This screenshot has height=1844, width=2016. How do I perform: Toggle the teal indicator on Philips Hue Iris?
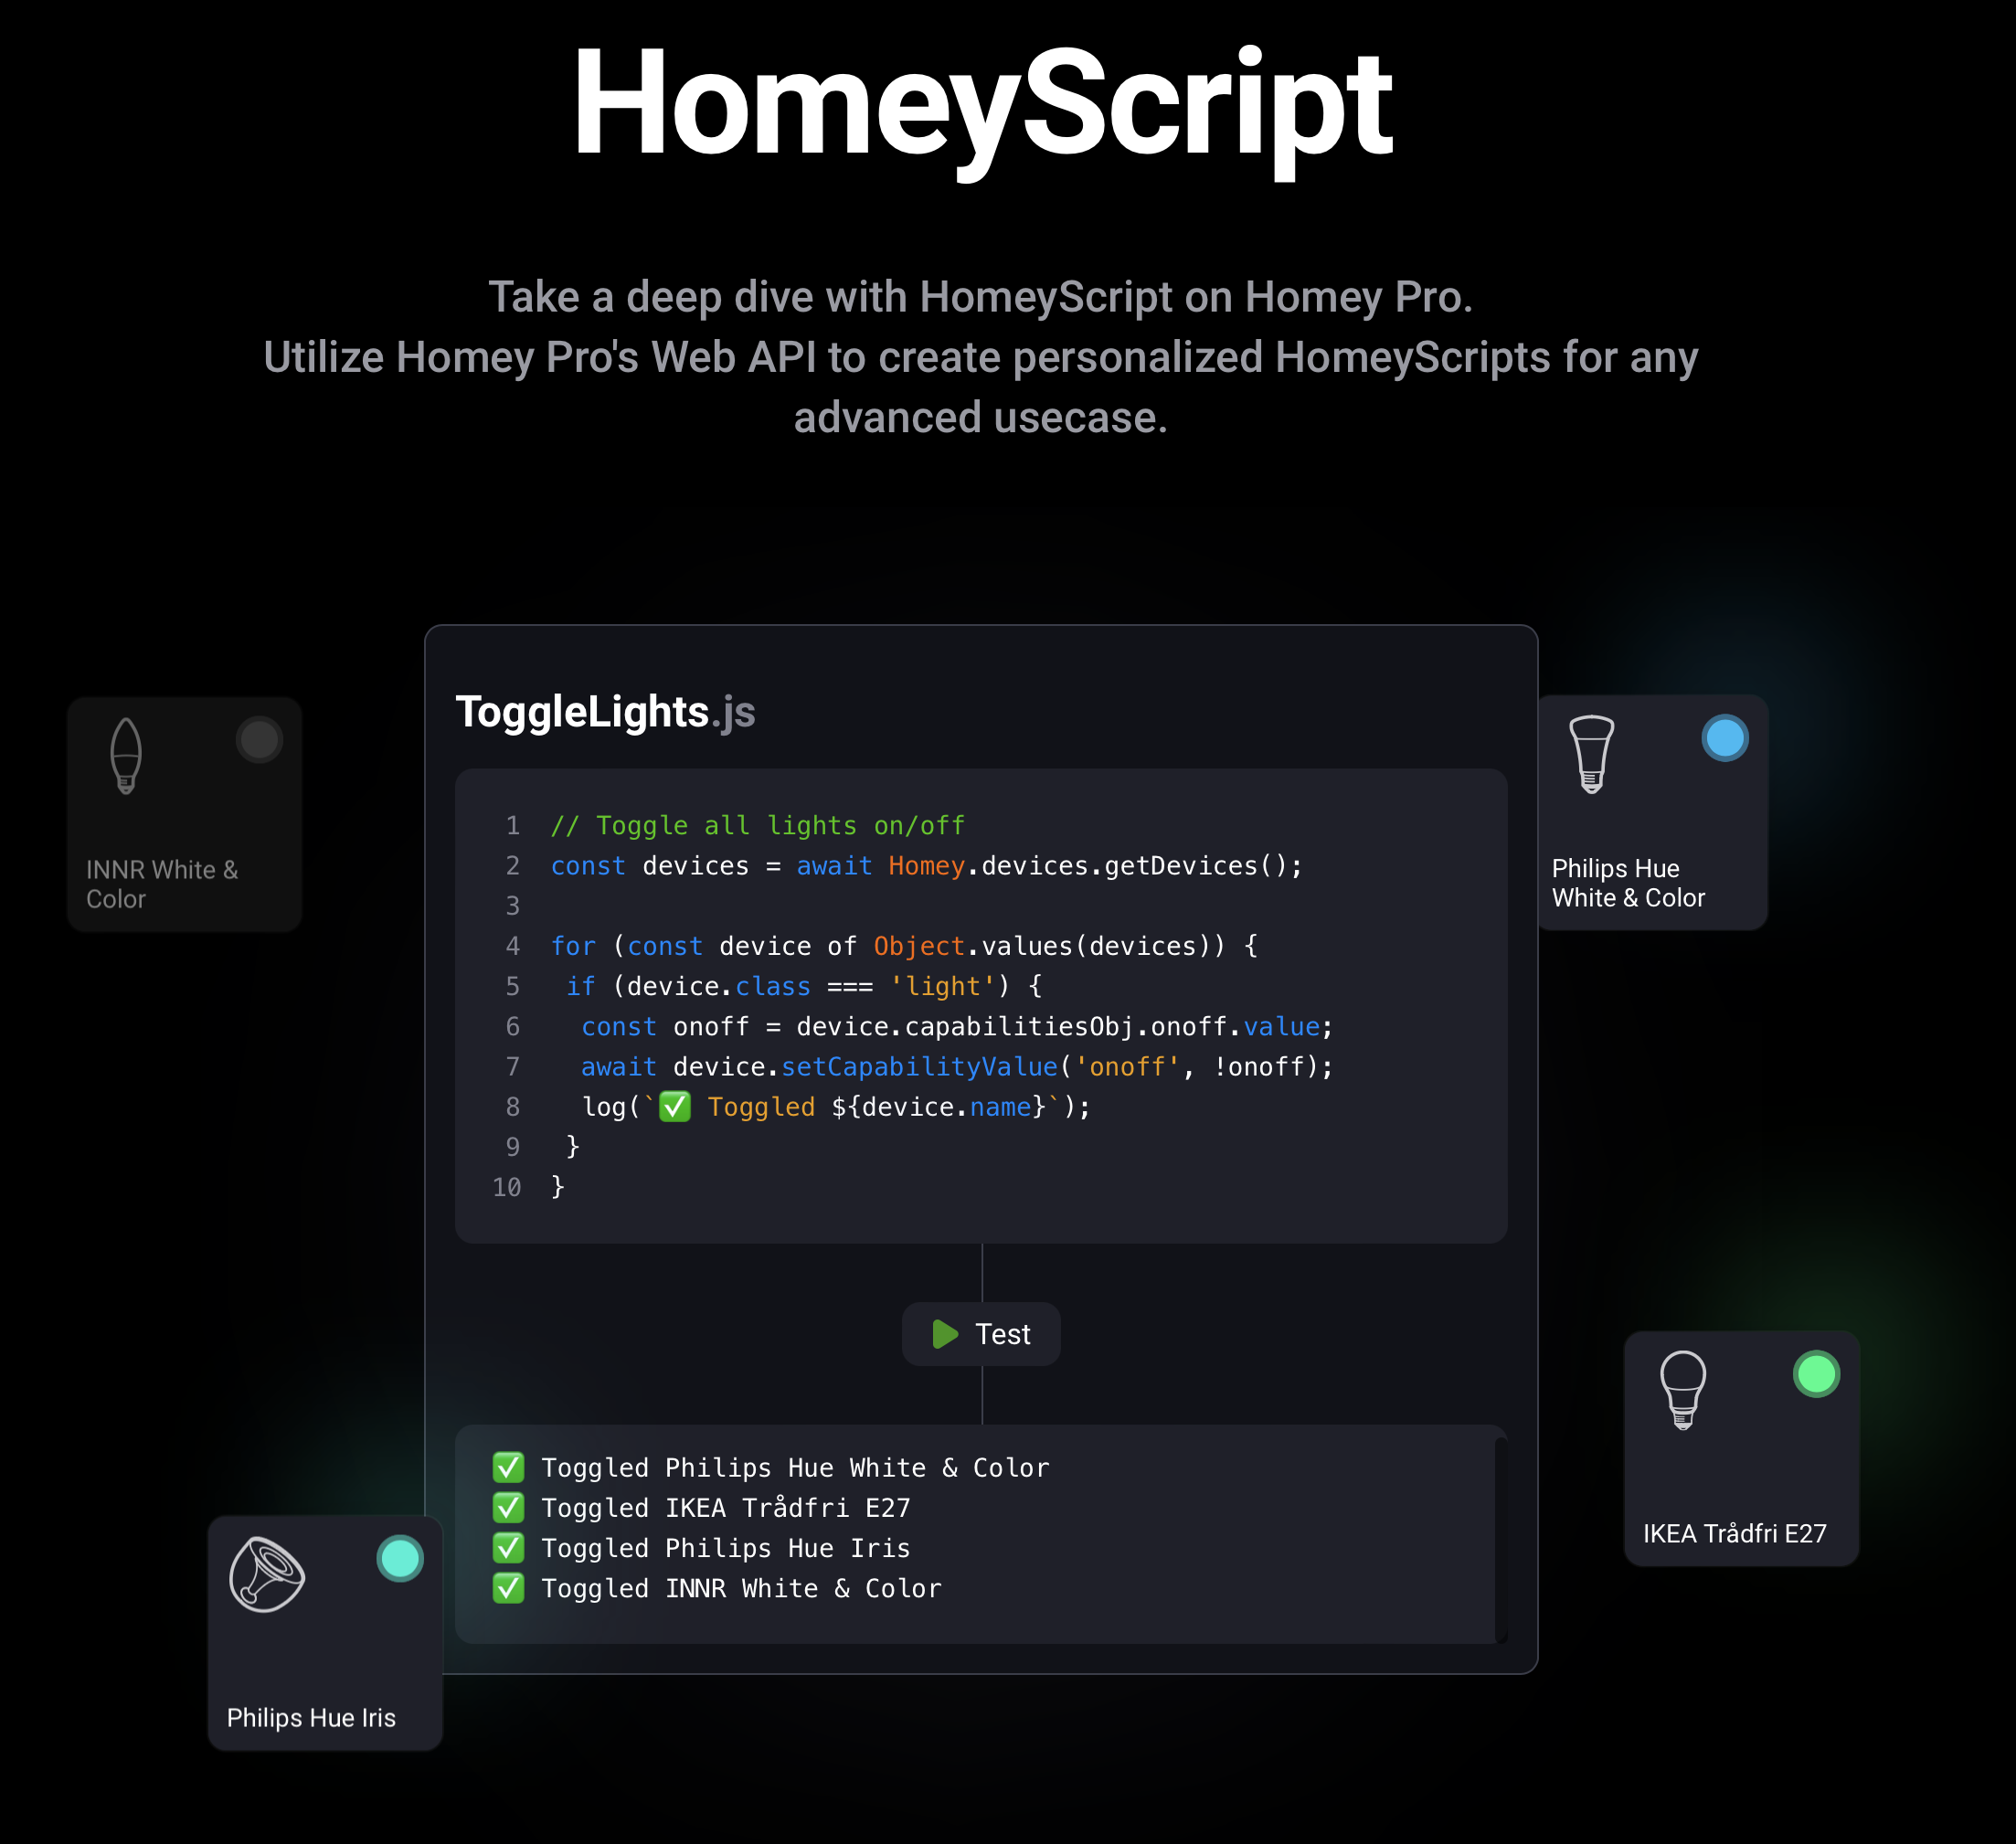(x=400, y=1558)
